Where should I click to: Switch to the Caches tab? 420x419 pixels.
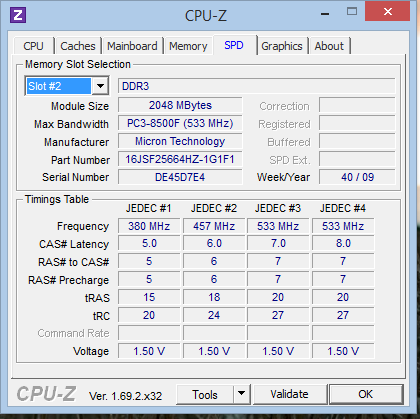[78, 46]
